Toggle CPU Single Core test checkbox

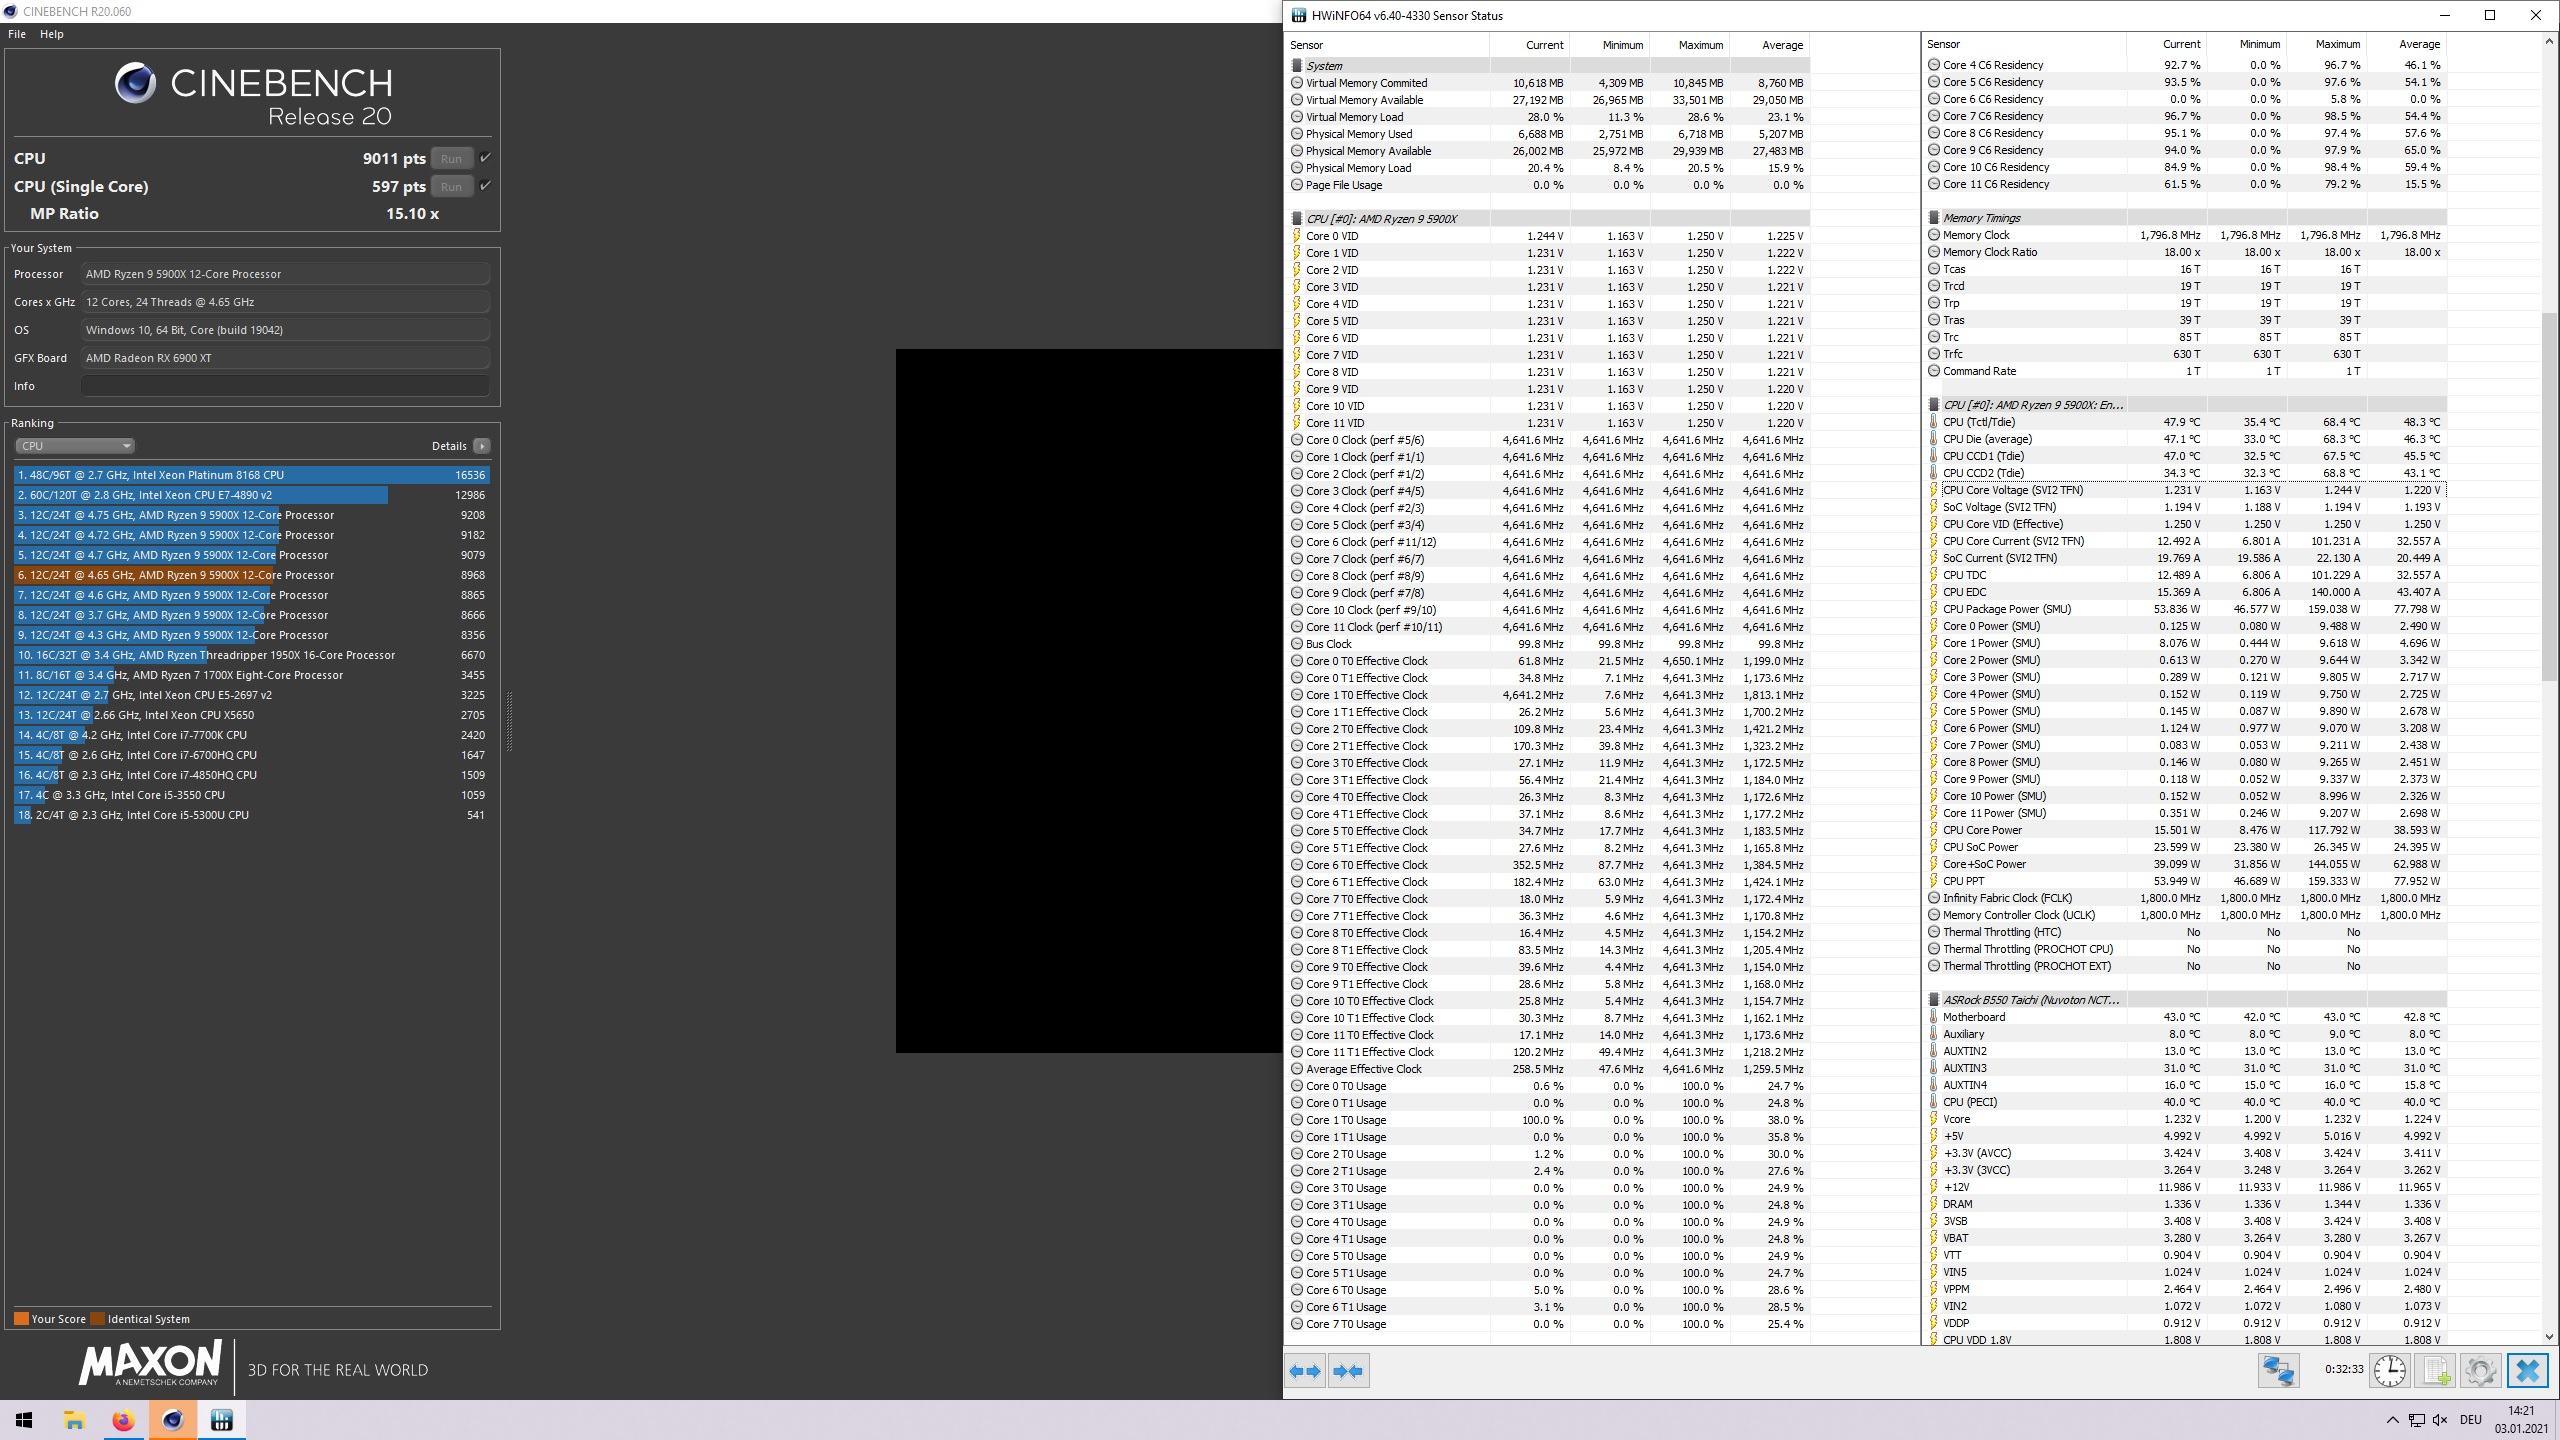click(485, 186)
